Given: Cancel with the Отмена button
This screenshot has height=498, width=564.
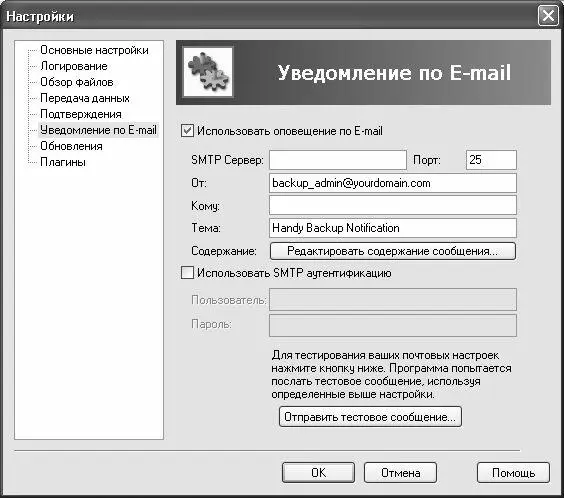Looking at the screenshot, I should (400, 472).
